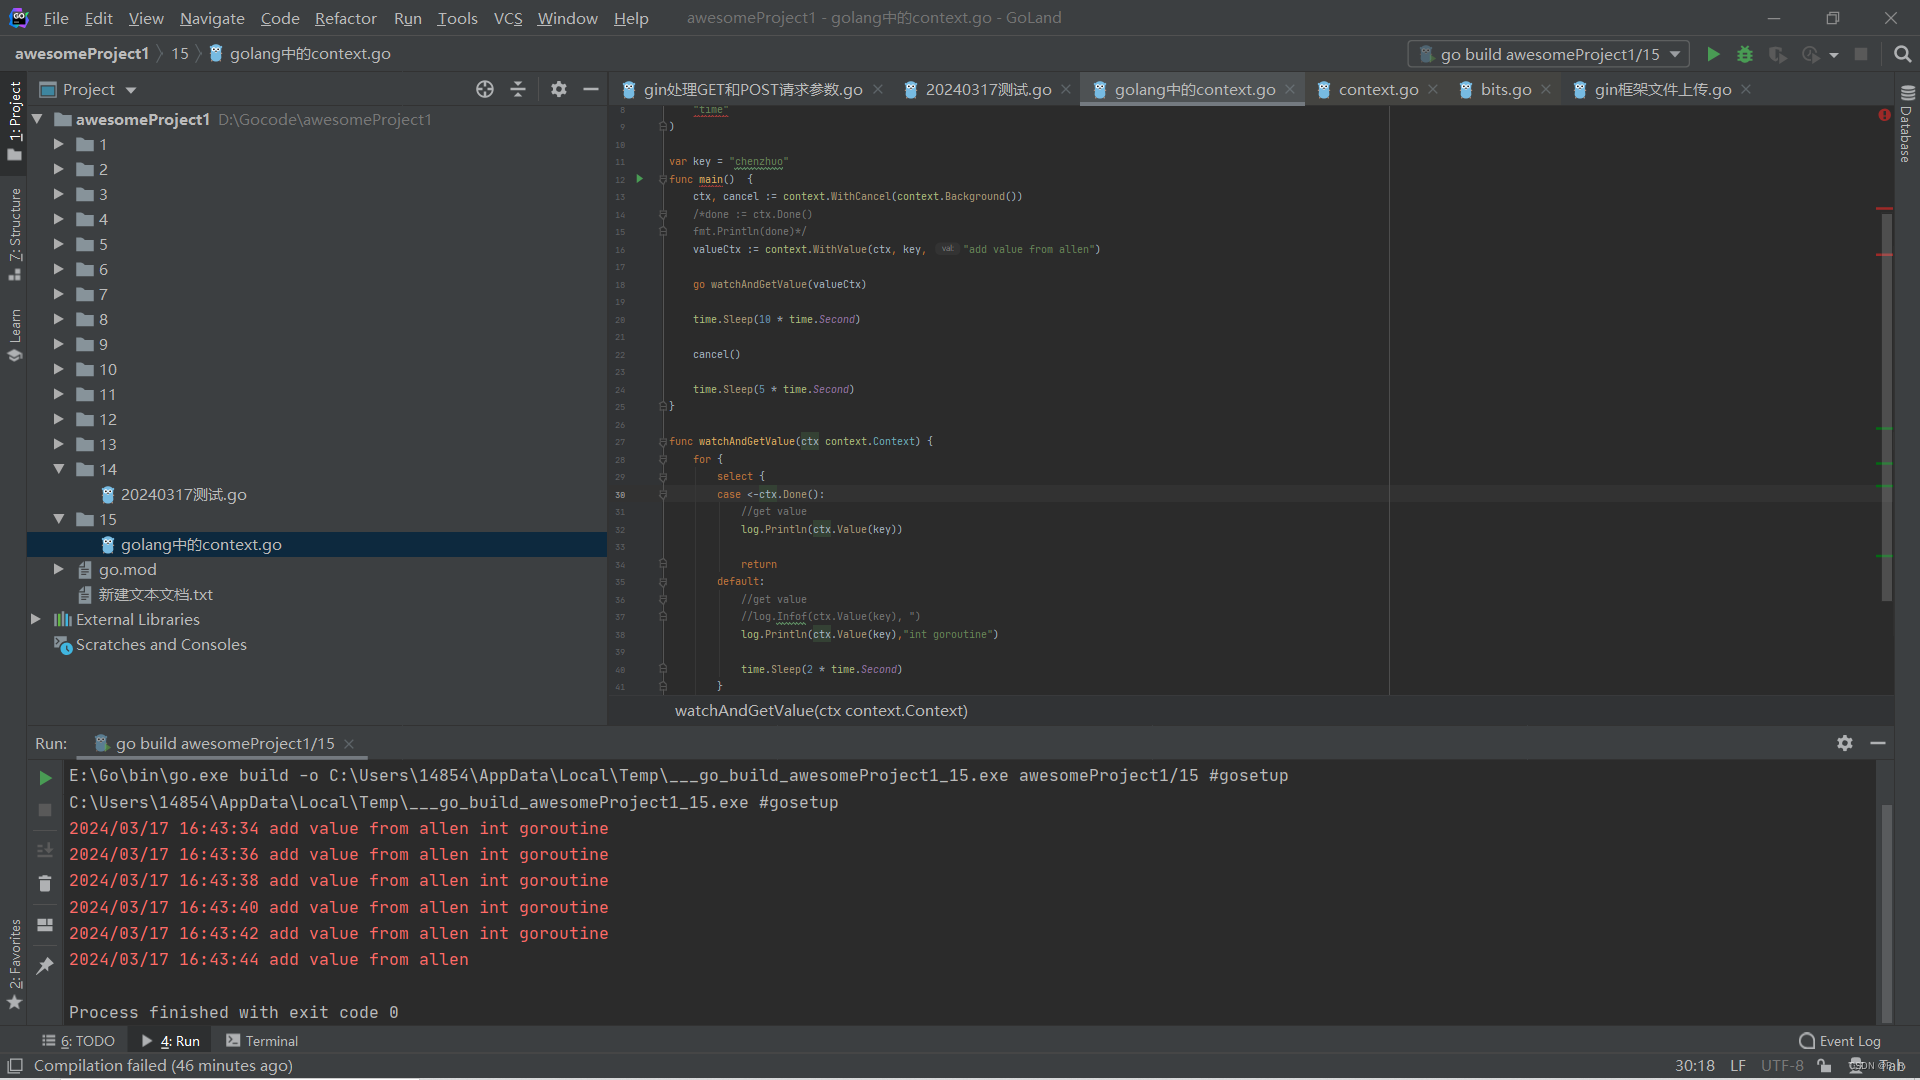The height and width of the screenshot is (1080, 1920).
Task: Clear the Run console output with trash icon
Action: tap(44, 884)
